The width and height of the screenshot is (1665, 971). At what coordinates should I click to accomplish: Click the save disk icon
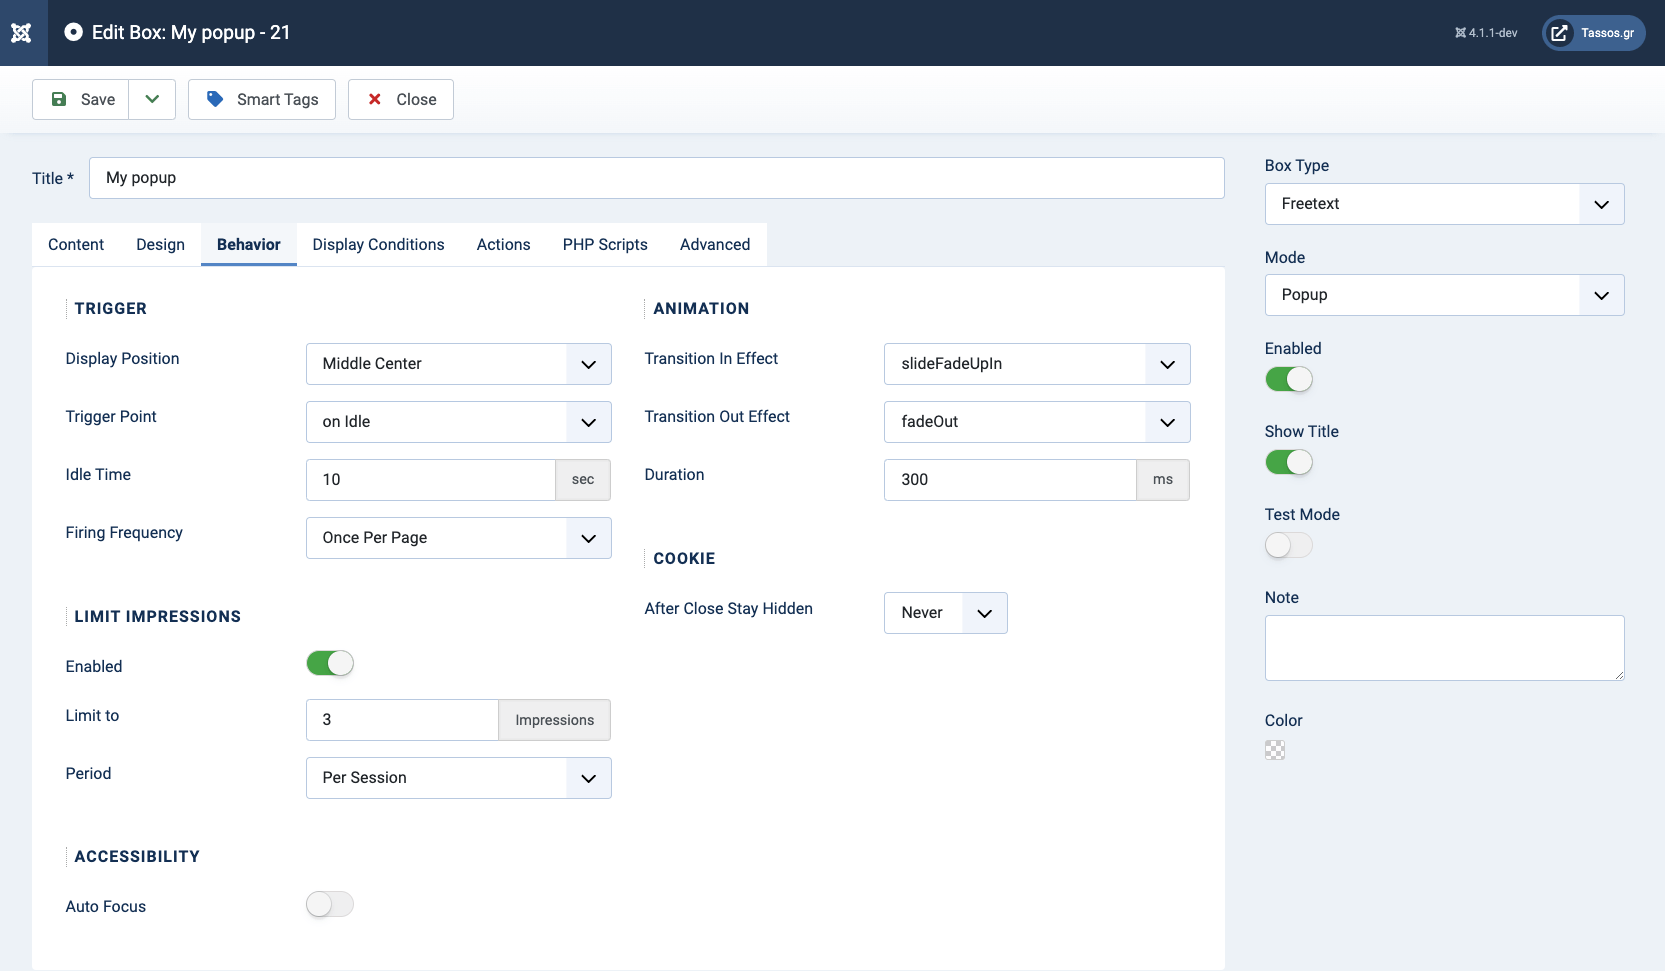pyautogui.click(x=59, y=99)
